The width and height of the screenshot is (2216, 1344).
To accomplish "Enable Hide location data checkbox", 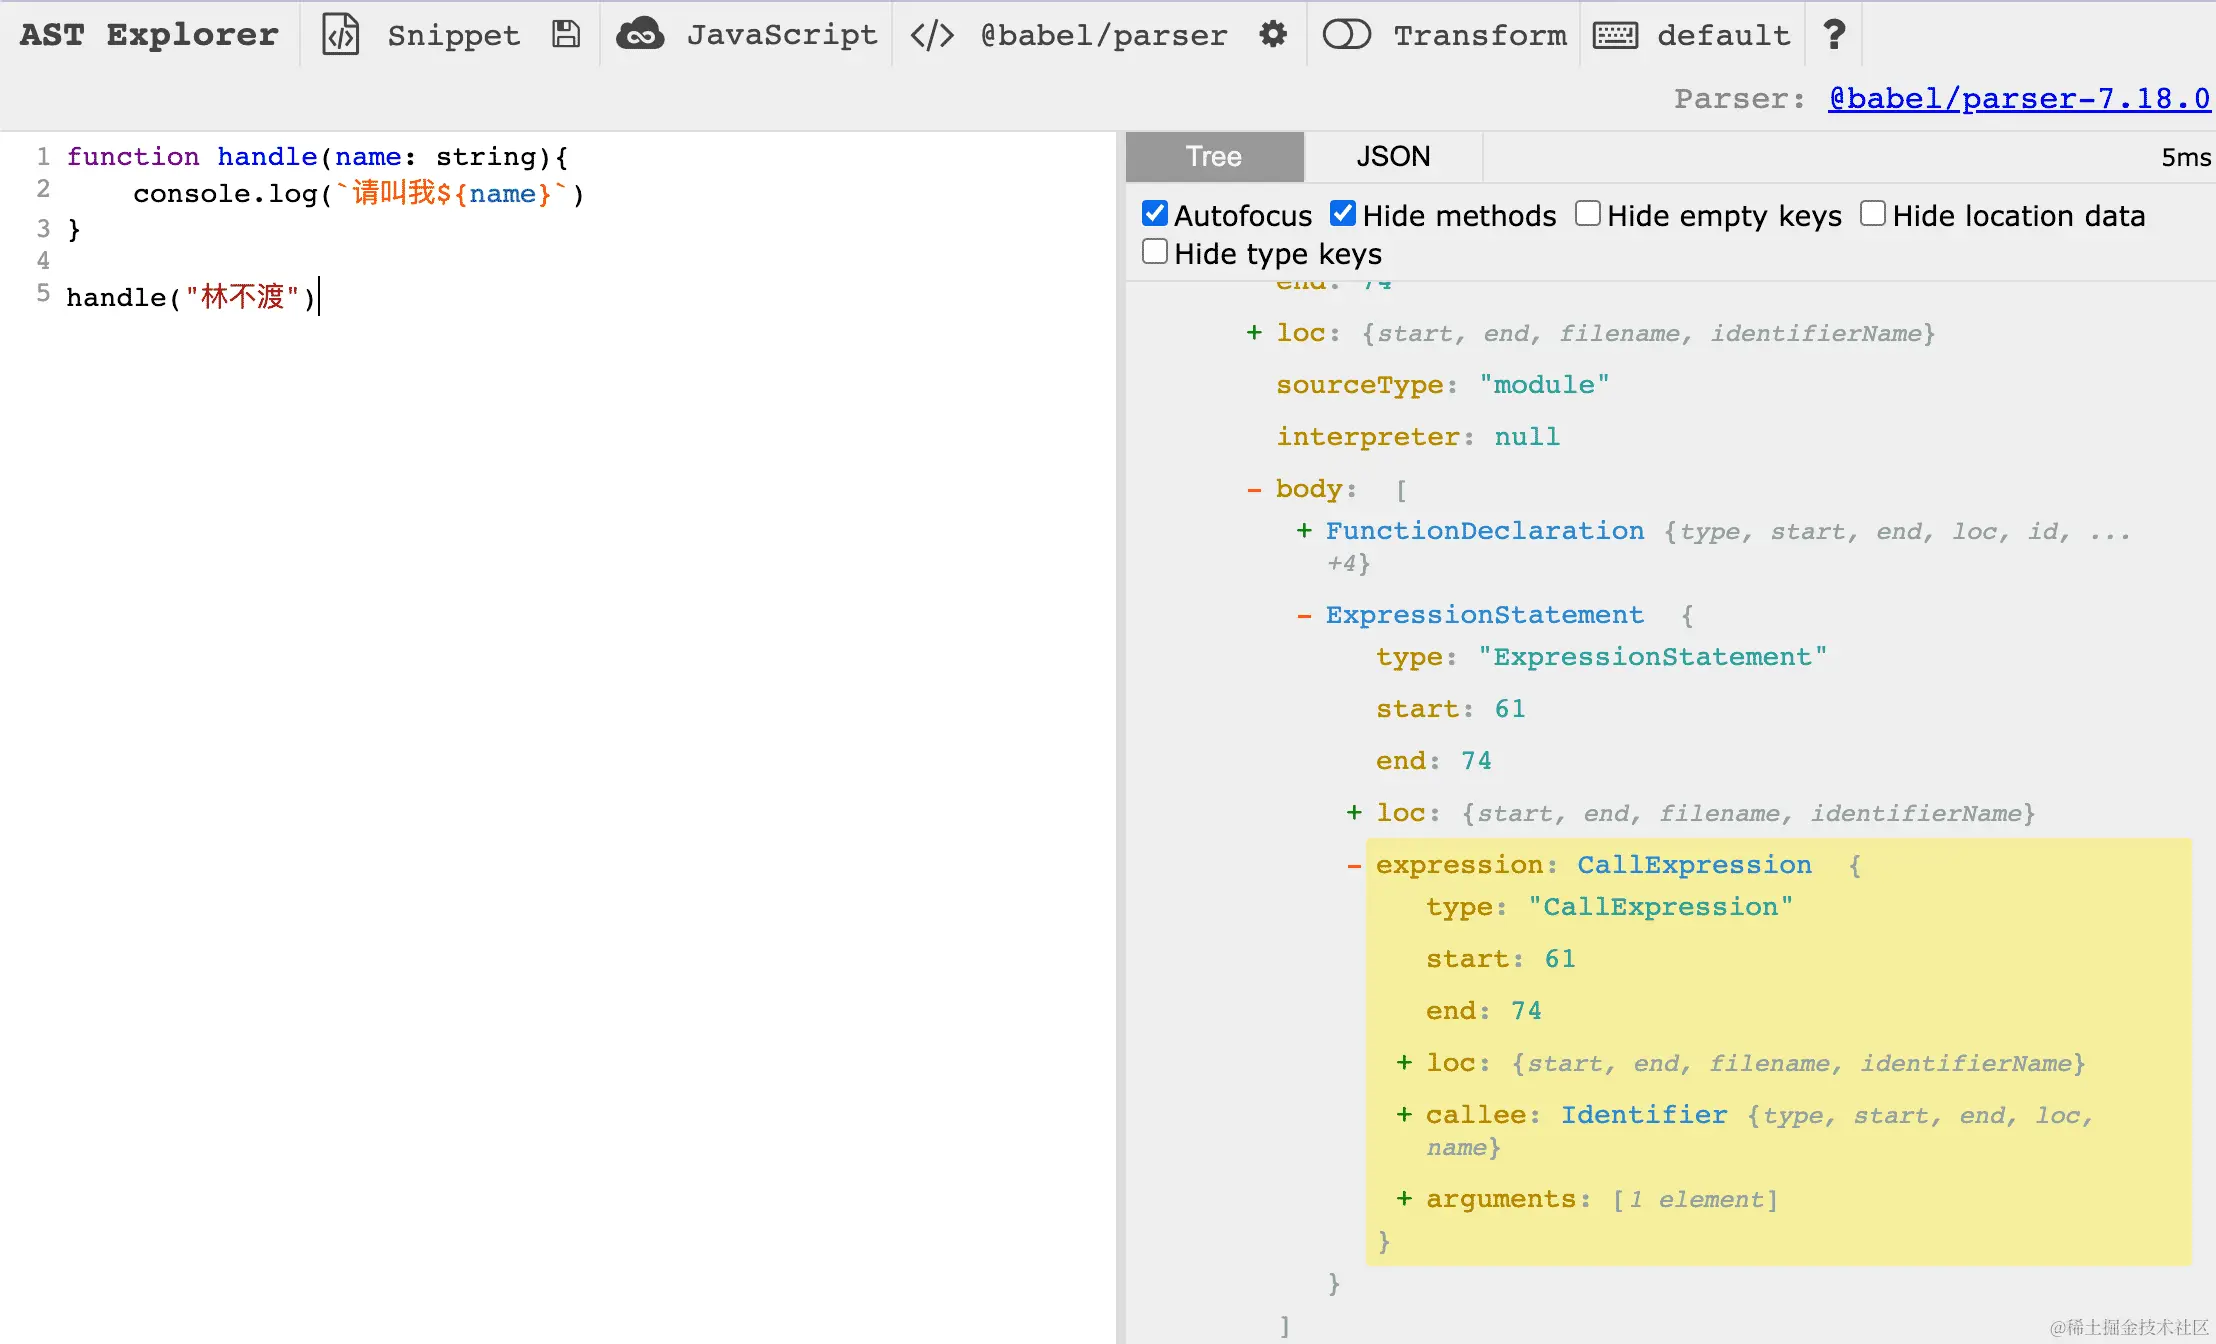I will tap(1872, 214).
